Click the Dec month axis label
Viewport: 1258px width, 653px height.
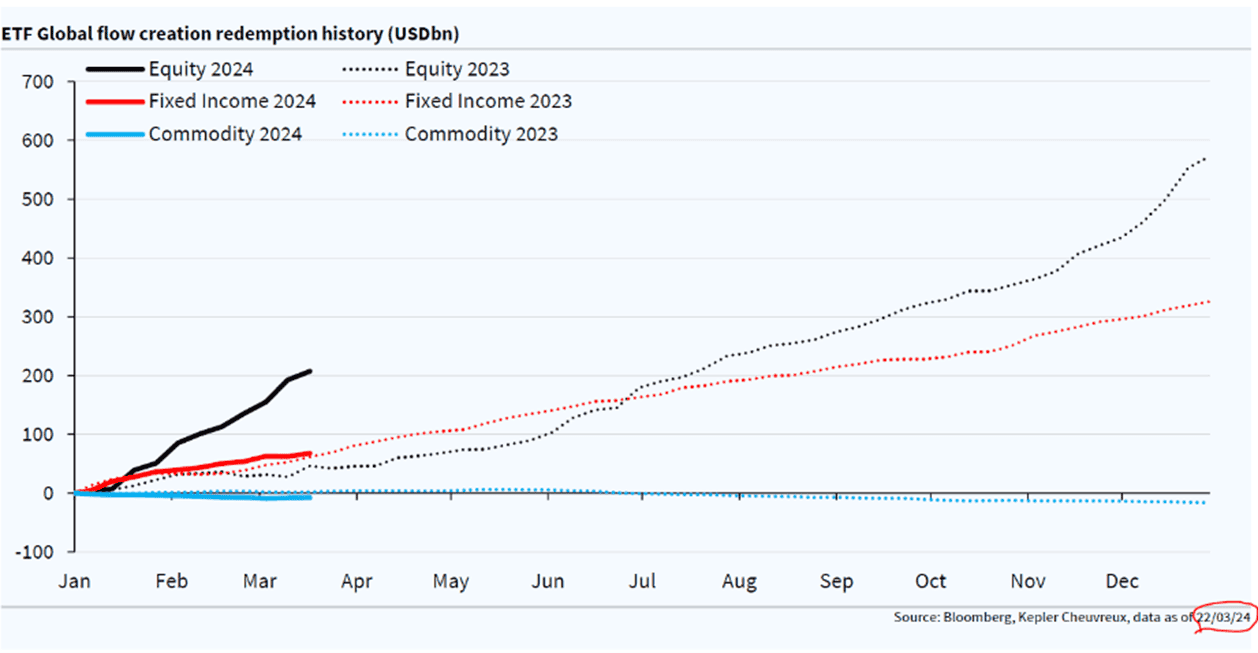coord(1124,581)
